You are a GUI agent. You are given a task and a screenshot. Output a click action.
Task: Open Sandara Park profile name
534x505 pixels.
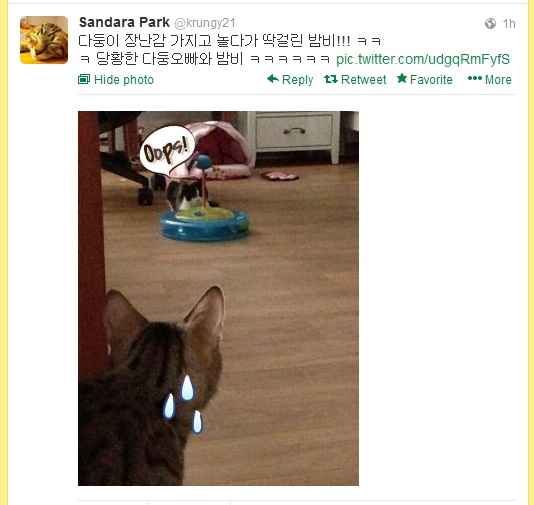tap(124, 22)
